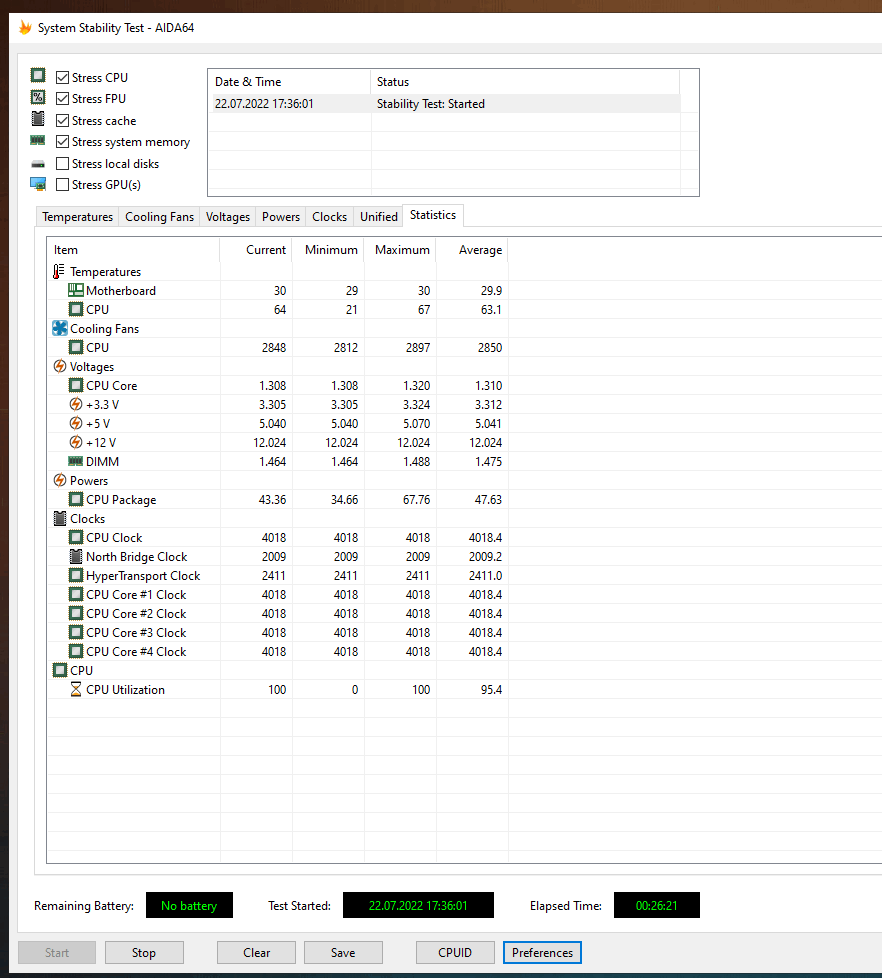This screenshot has width=882, height=978.
Task: Click the Stress FPU percent icon
Action: click(38, 97)
